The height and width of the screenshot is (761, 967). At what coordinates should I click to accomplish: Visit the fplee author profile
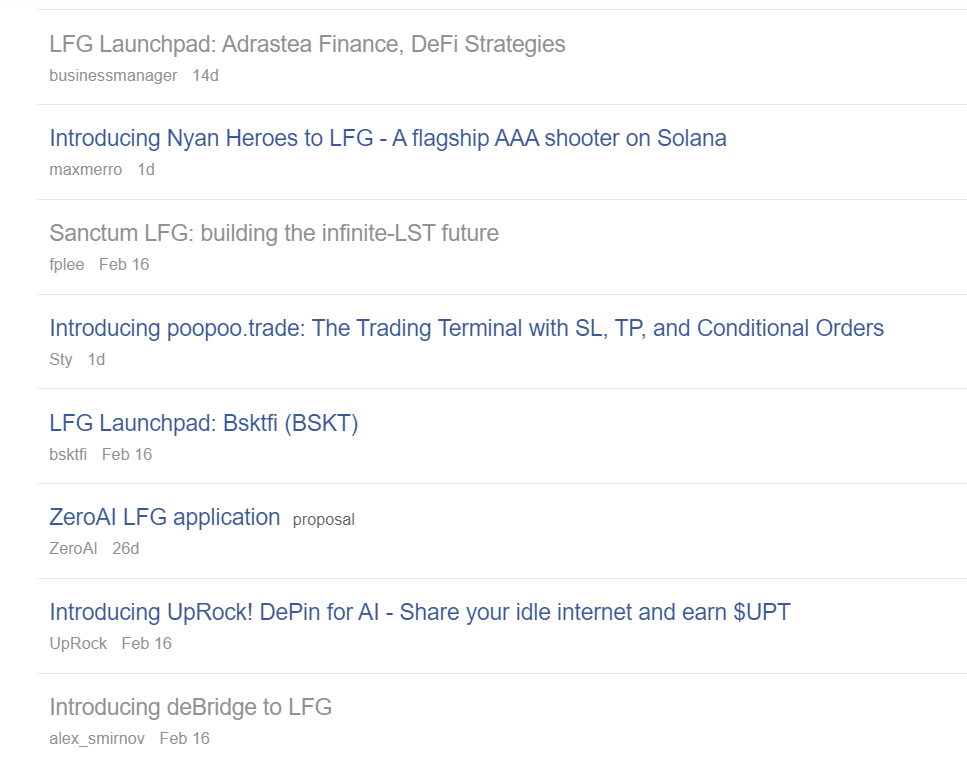(66, 264)
